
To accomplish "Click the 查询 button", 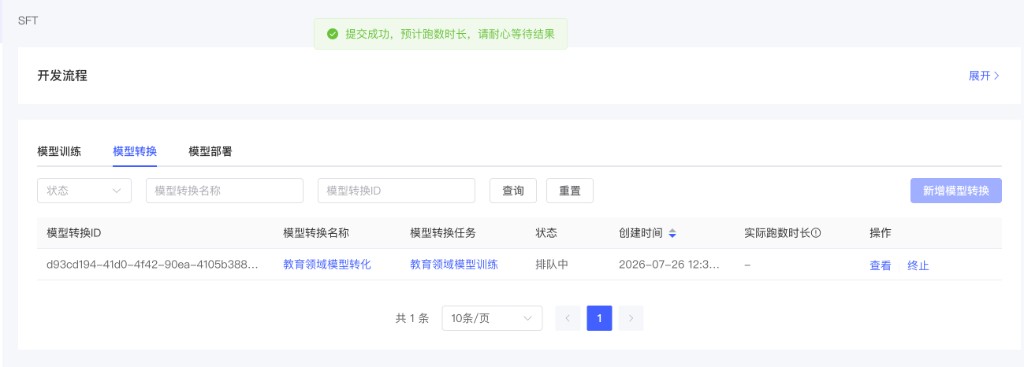I will point(513,191).
